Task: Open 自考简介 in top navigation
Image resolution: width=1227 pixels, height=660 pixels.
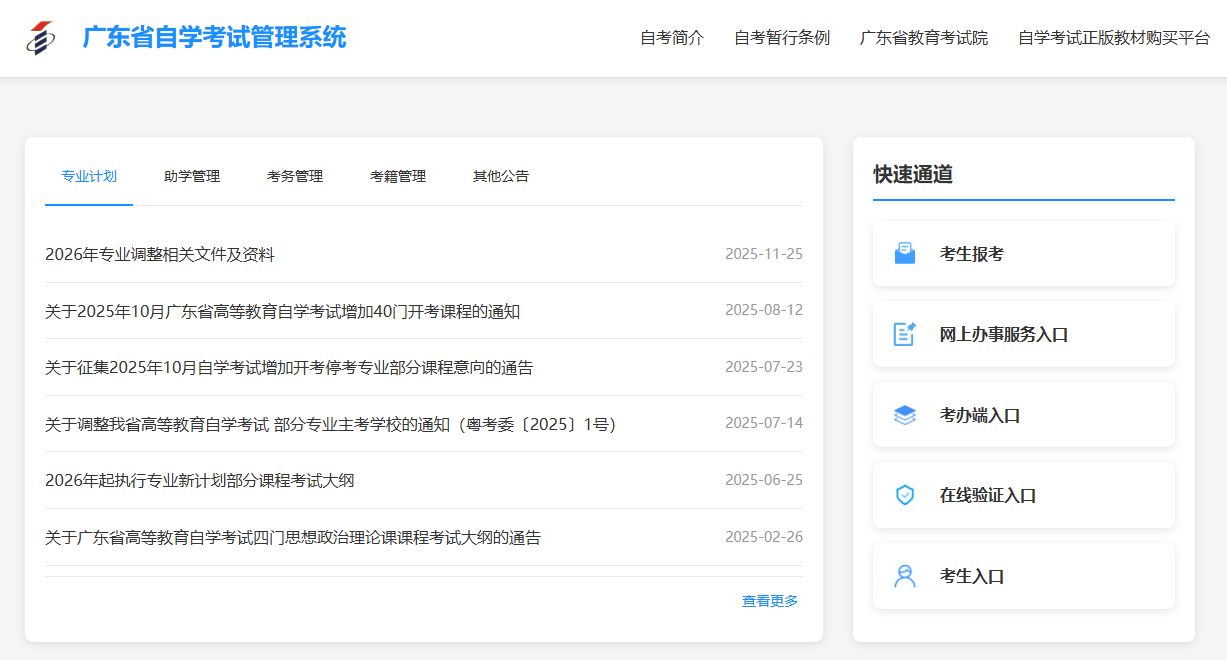Action: point(672,38)
